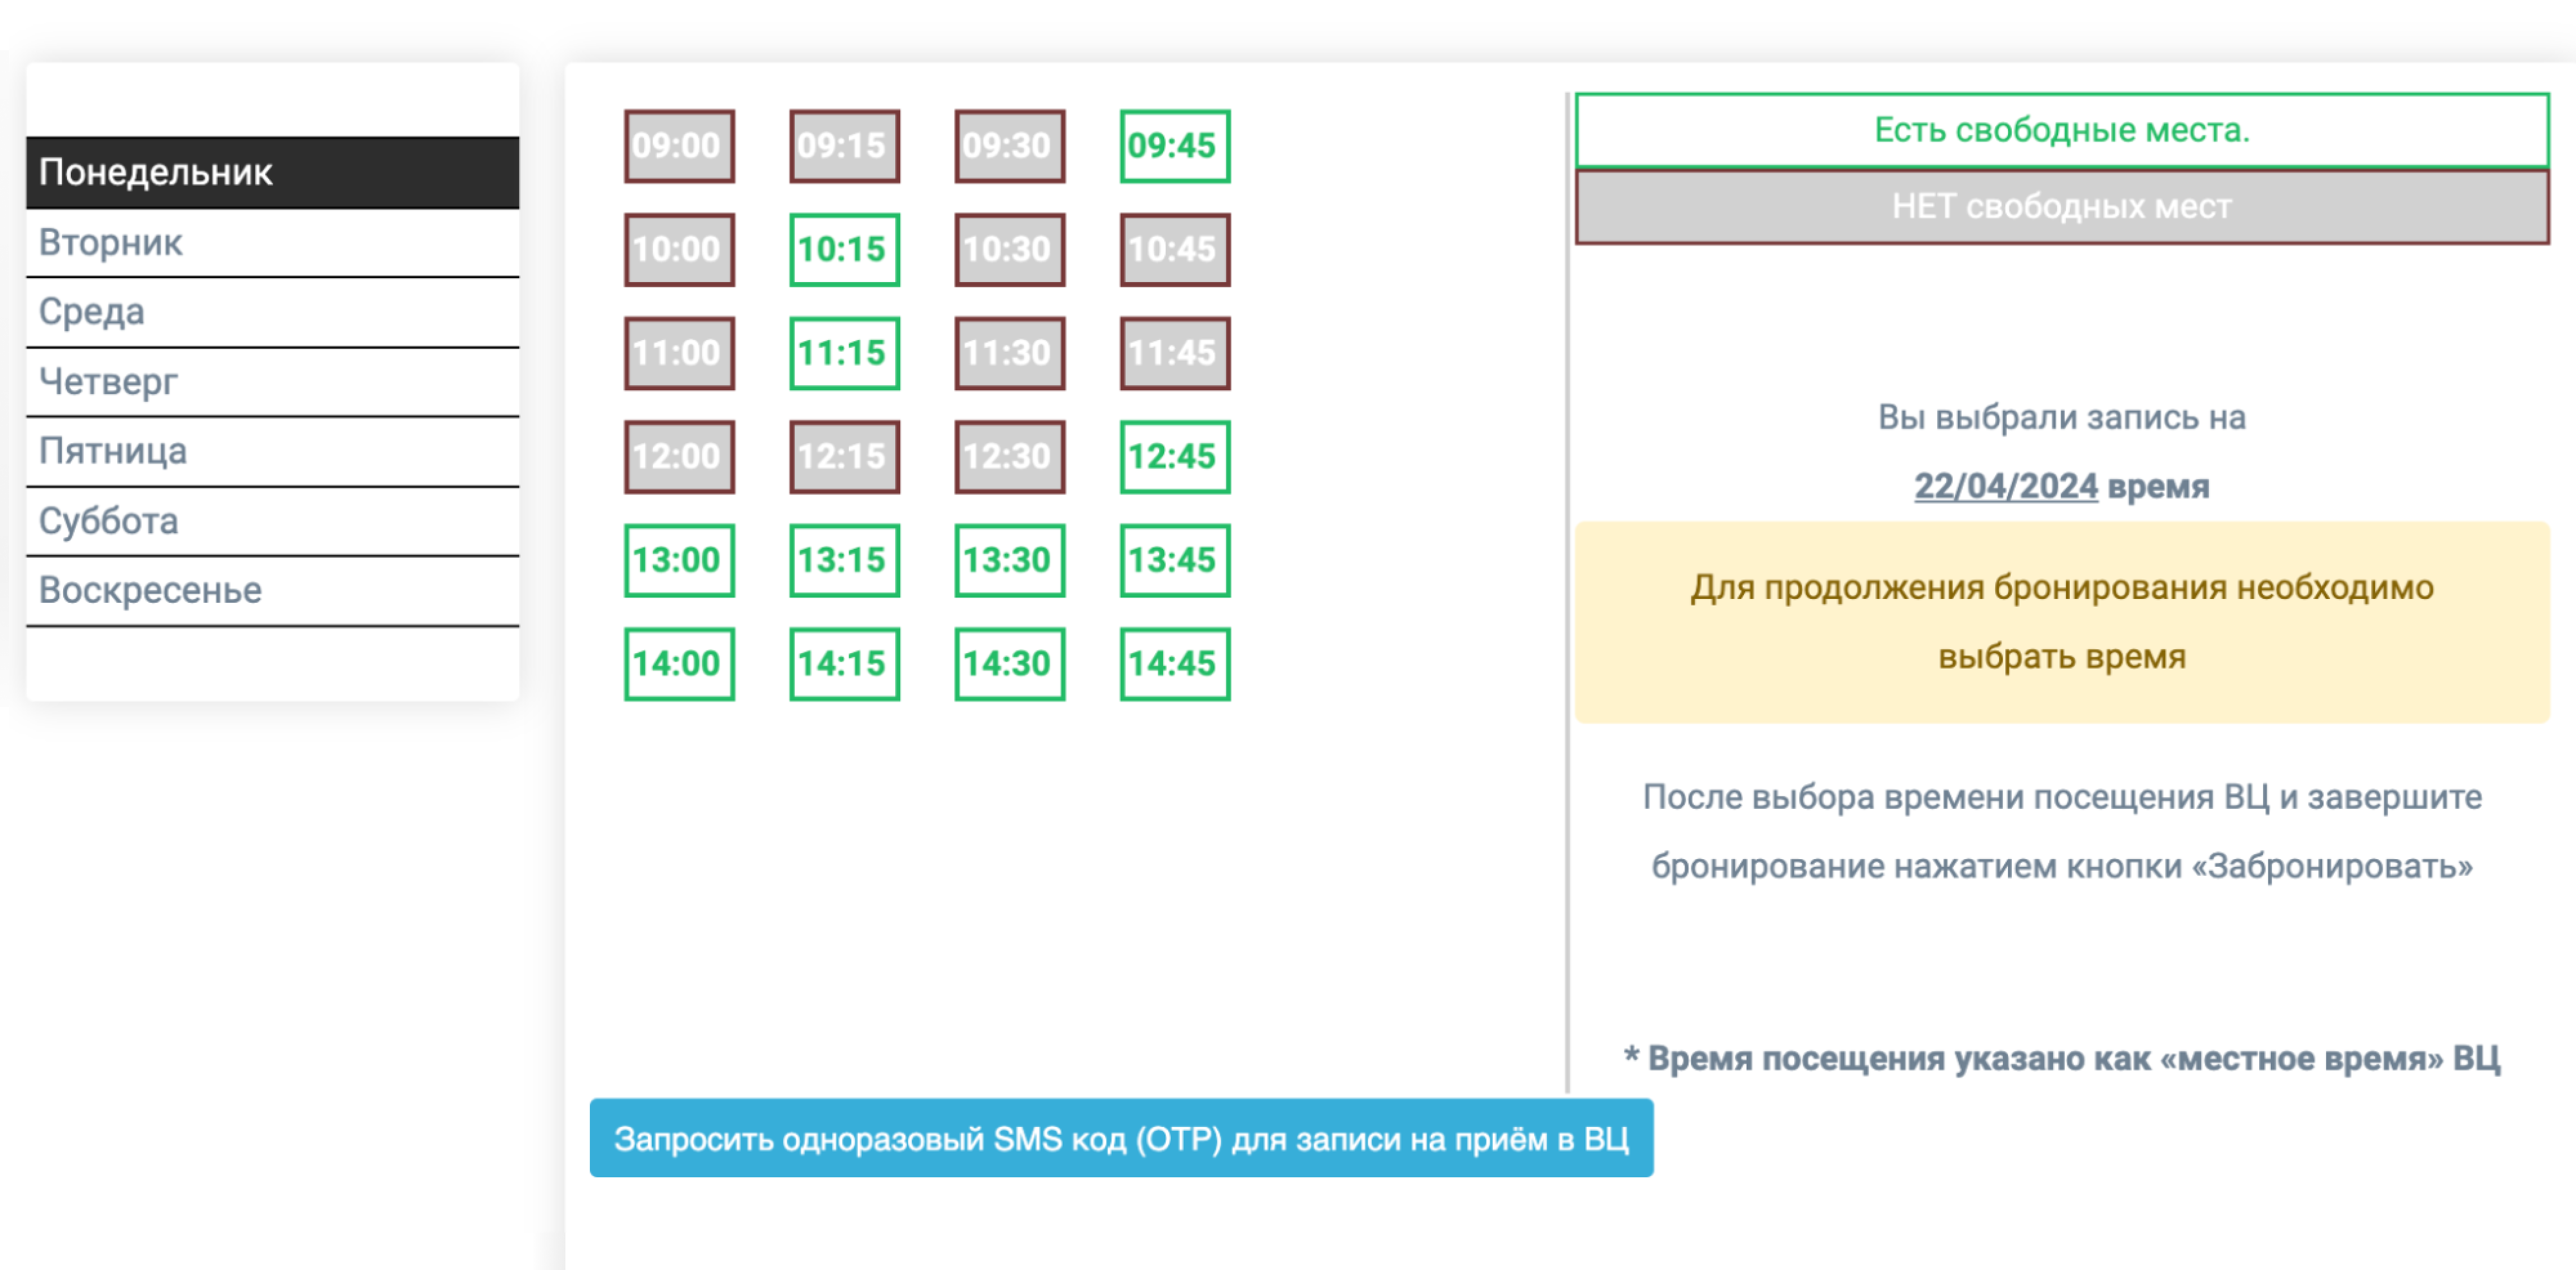The width and height of the screenshot is (2576, 1270).
Task: Pick the 09:00 time slot
Action: coord(679,146)
